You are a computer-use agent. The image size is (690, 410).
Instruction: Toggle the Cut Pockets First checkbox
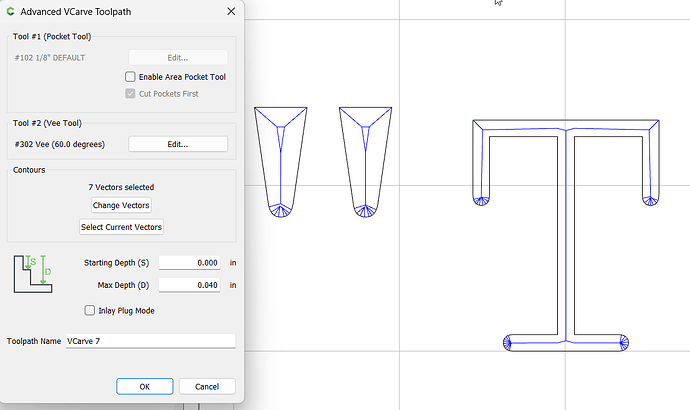(131, 94)
